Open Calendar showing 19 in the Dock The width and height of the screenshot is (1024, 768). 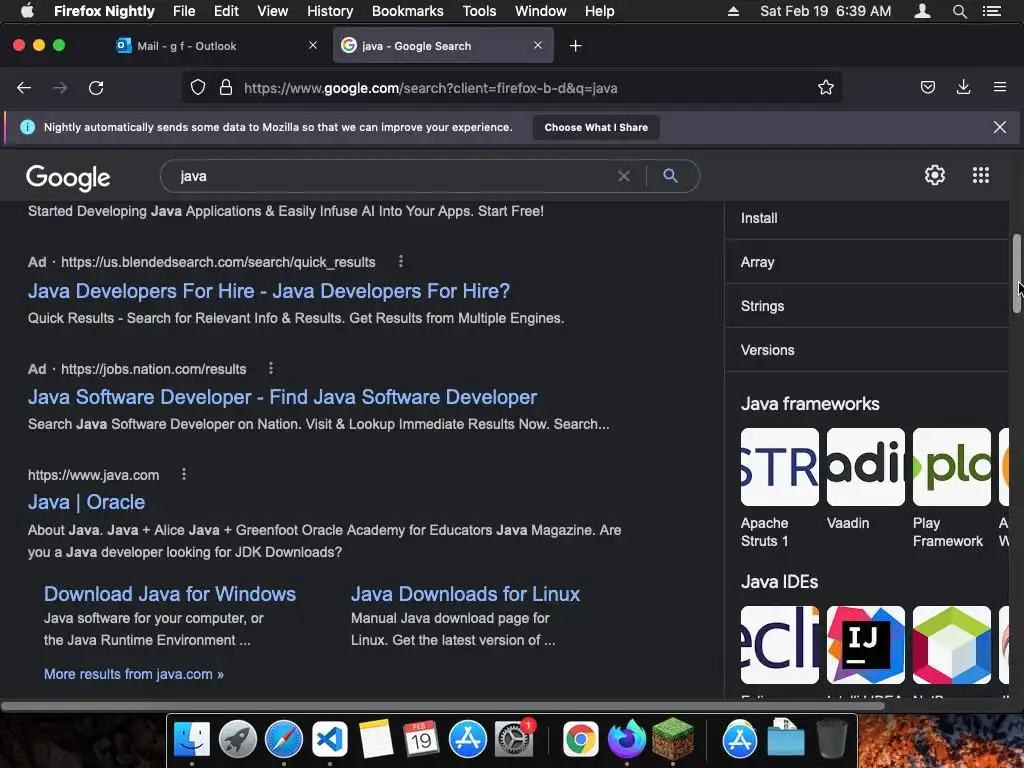421,739
